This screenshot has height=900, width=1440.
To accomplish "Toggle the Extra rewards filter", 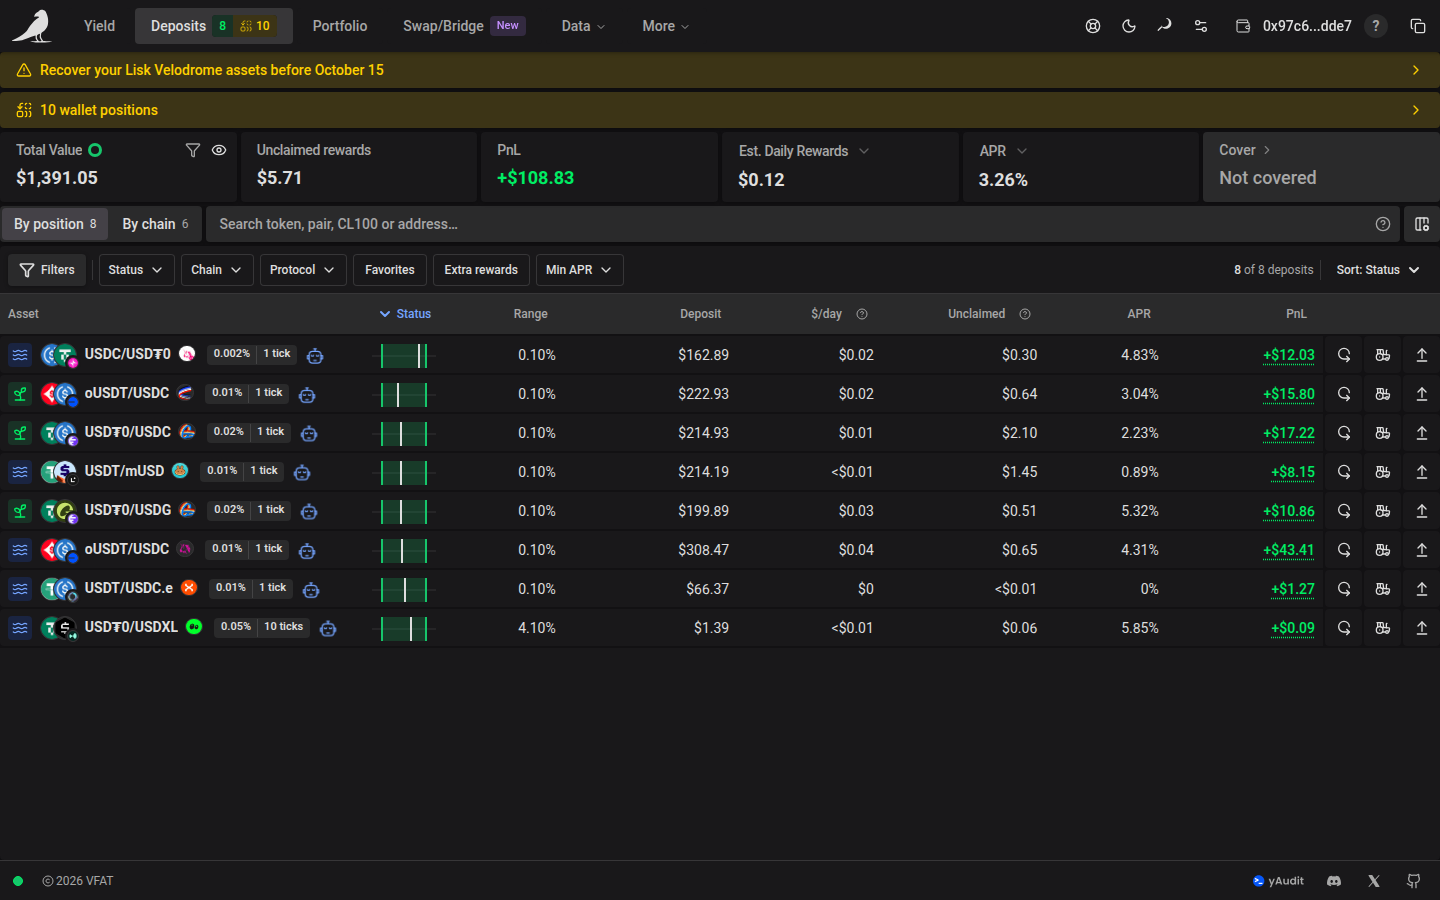I will [x=481, y=270].
